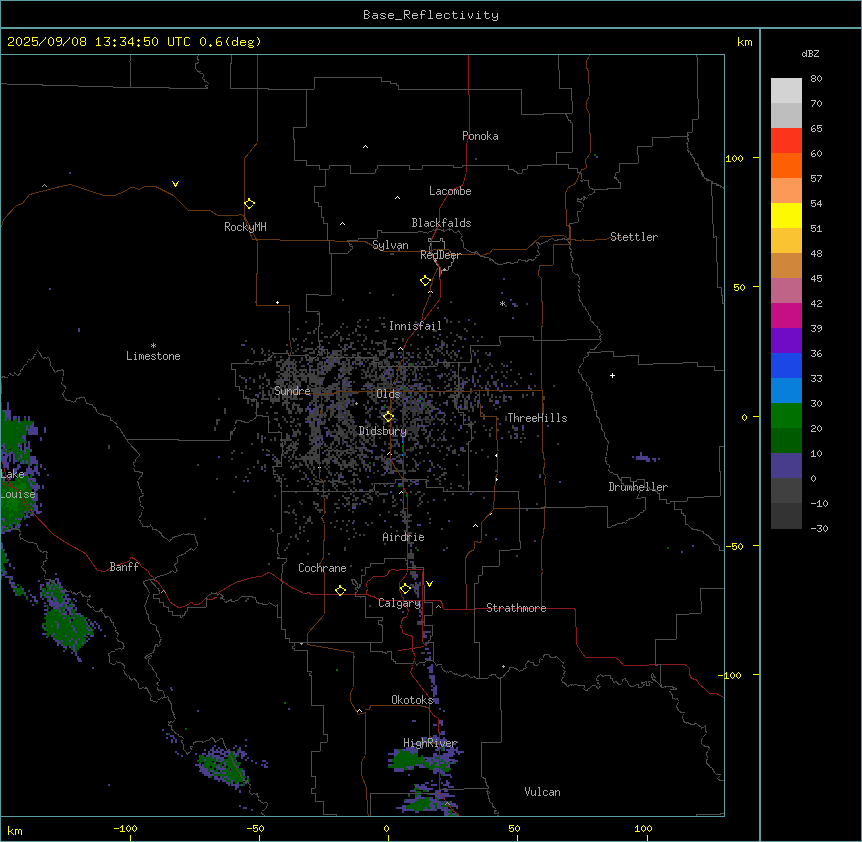Pick the magenta 42 dBZ legend swatch
The image size is (862, 842).
point(786,315)
